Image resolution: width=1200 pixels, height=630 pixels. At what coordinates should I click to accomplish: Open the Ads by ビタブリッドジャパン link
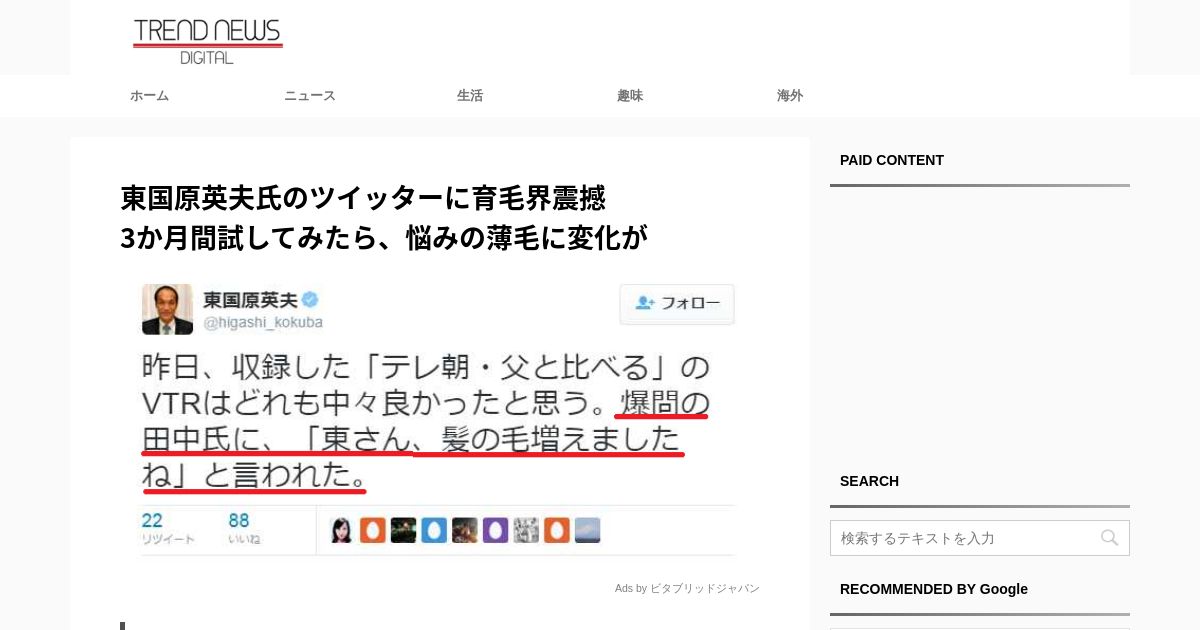pyautogui.click(x=687, y=588)
